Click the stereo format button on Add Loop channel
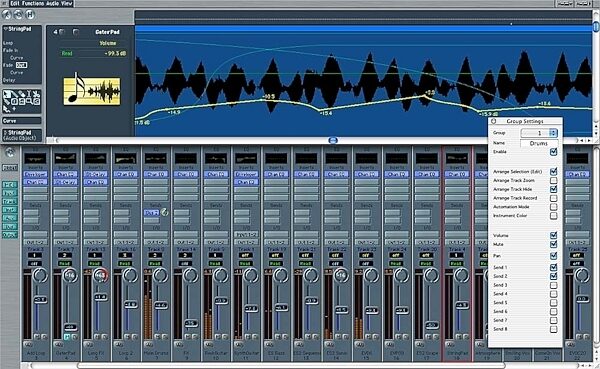Screen dimensions: 600x369 coord(28,344)
